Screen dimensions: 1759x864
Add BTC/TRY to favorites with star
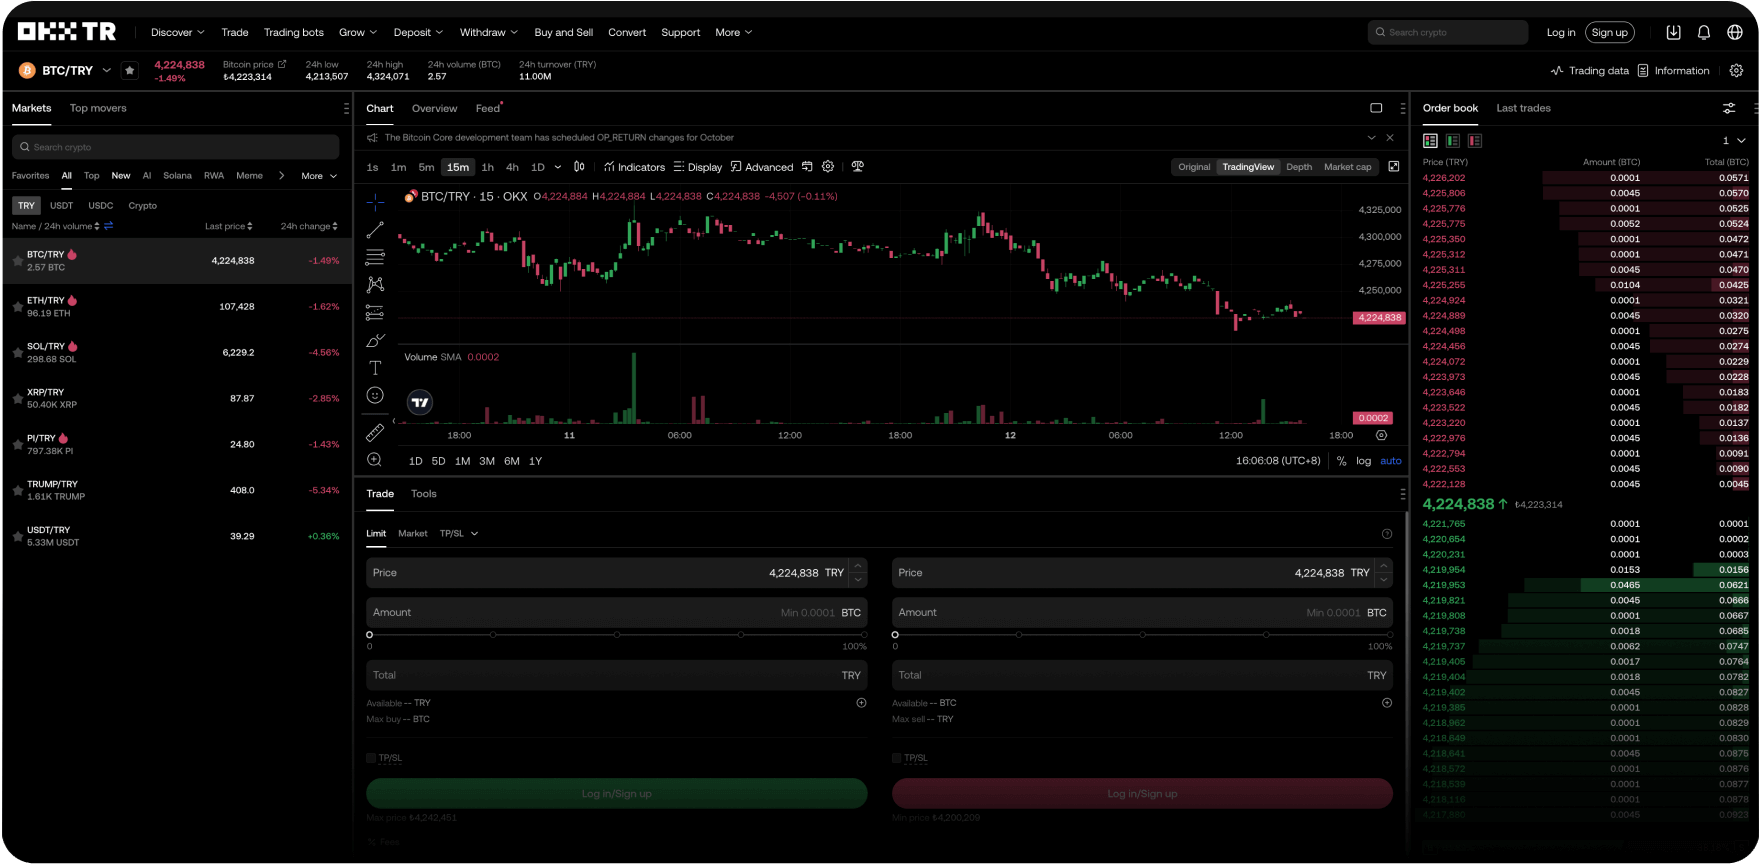point(129,70)
